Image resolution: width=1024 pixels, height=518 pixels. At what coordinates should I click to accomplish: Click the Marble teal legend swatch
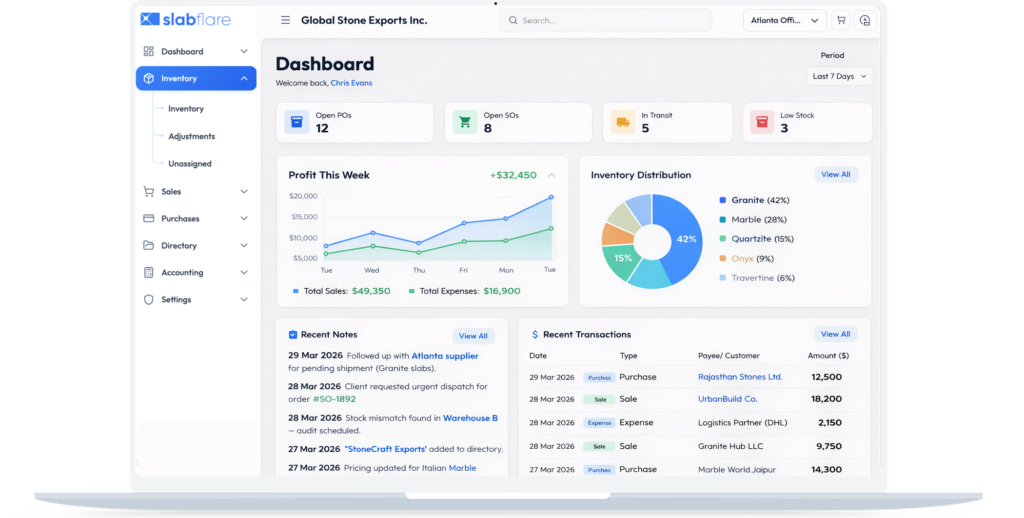point(722,219)
